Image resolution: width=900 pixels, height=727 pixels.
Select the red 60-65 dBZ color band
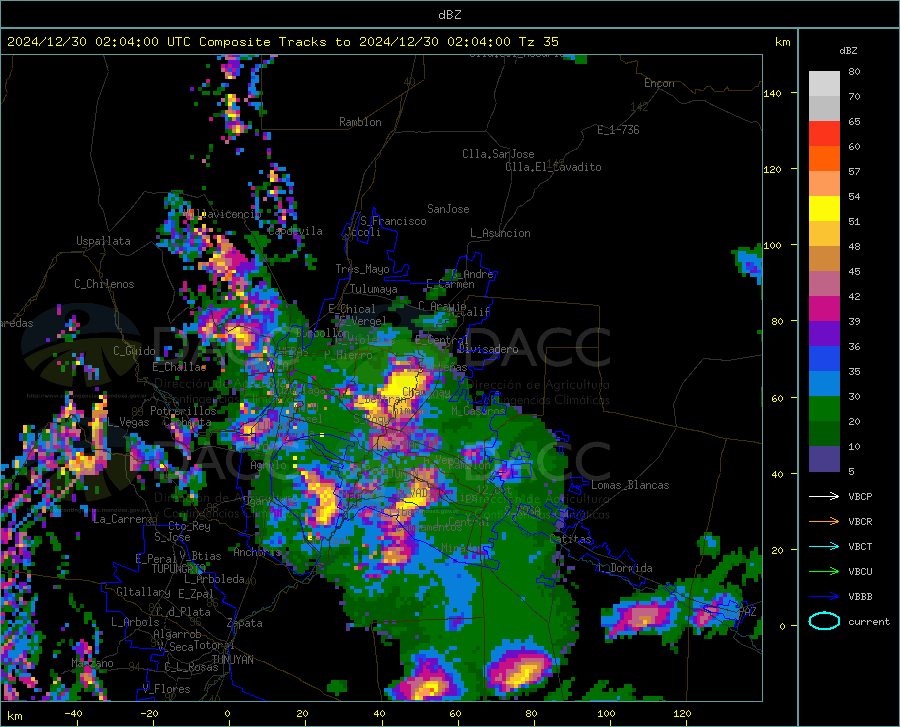pos(824,134)
